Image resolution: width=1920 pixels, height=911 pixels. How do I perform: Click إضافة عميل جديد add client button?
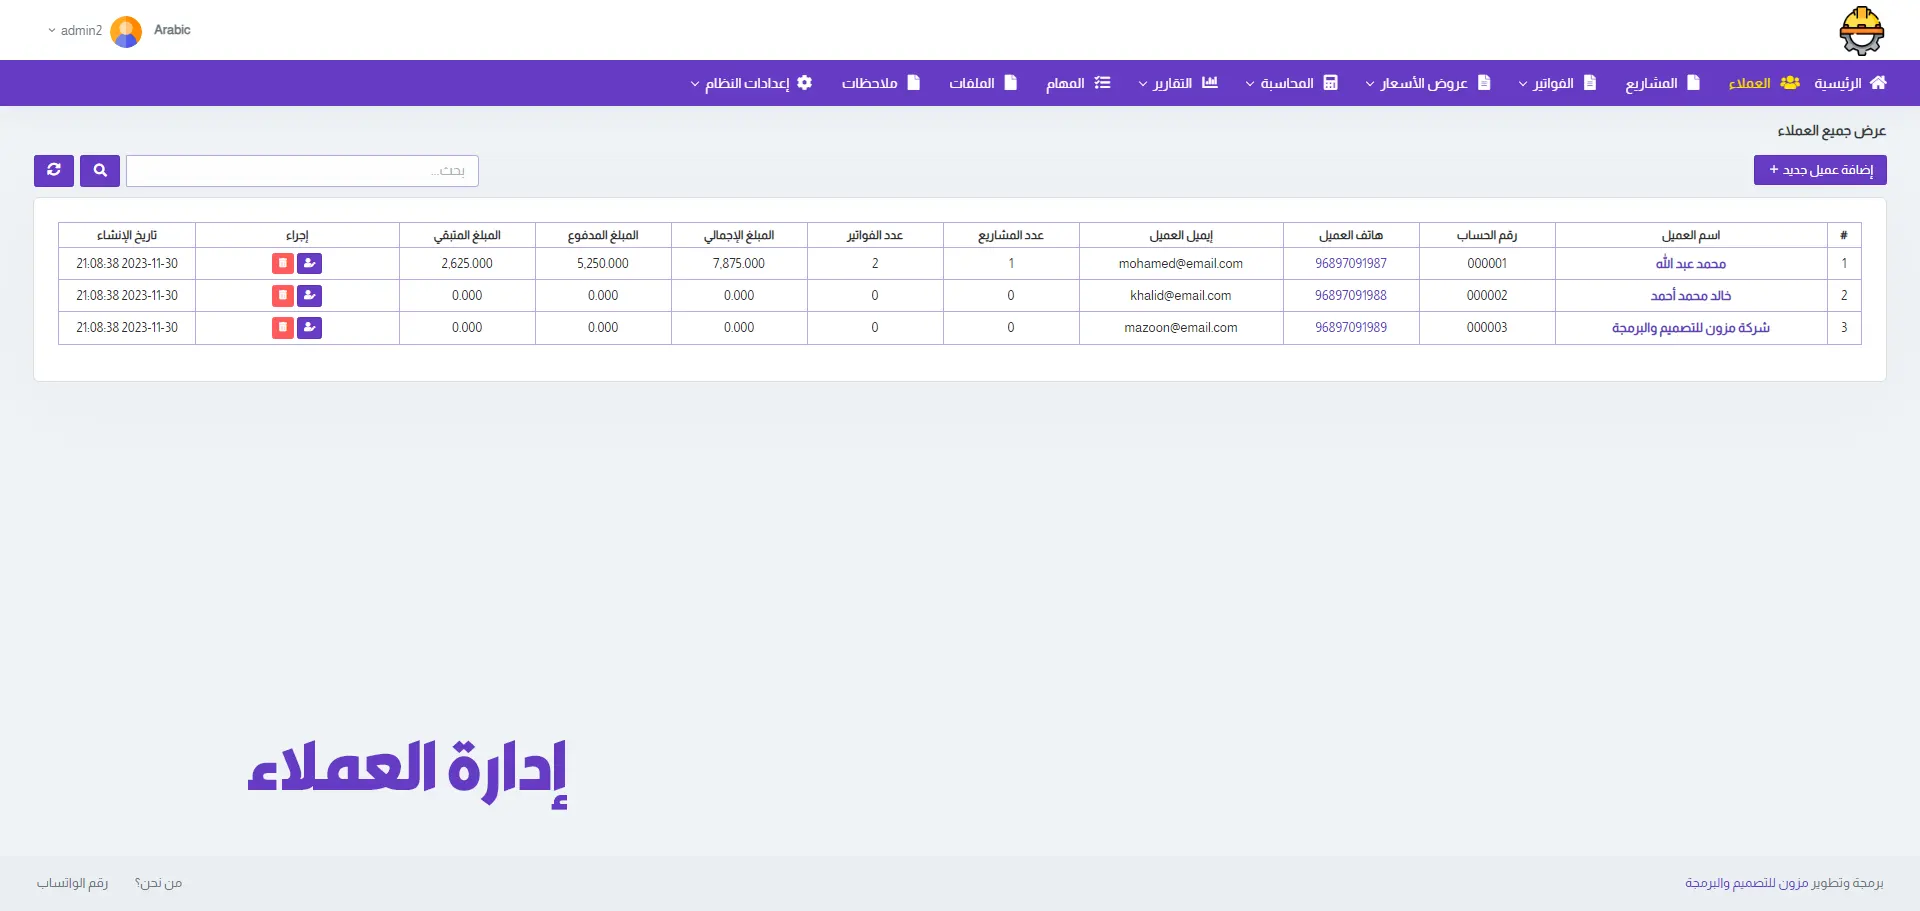pyautogui.click(x=1820, y=170)
